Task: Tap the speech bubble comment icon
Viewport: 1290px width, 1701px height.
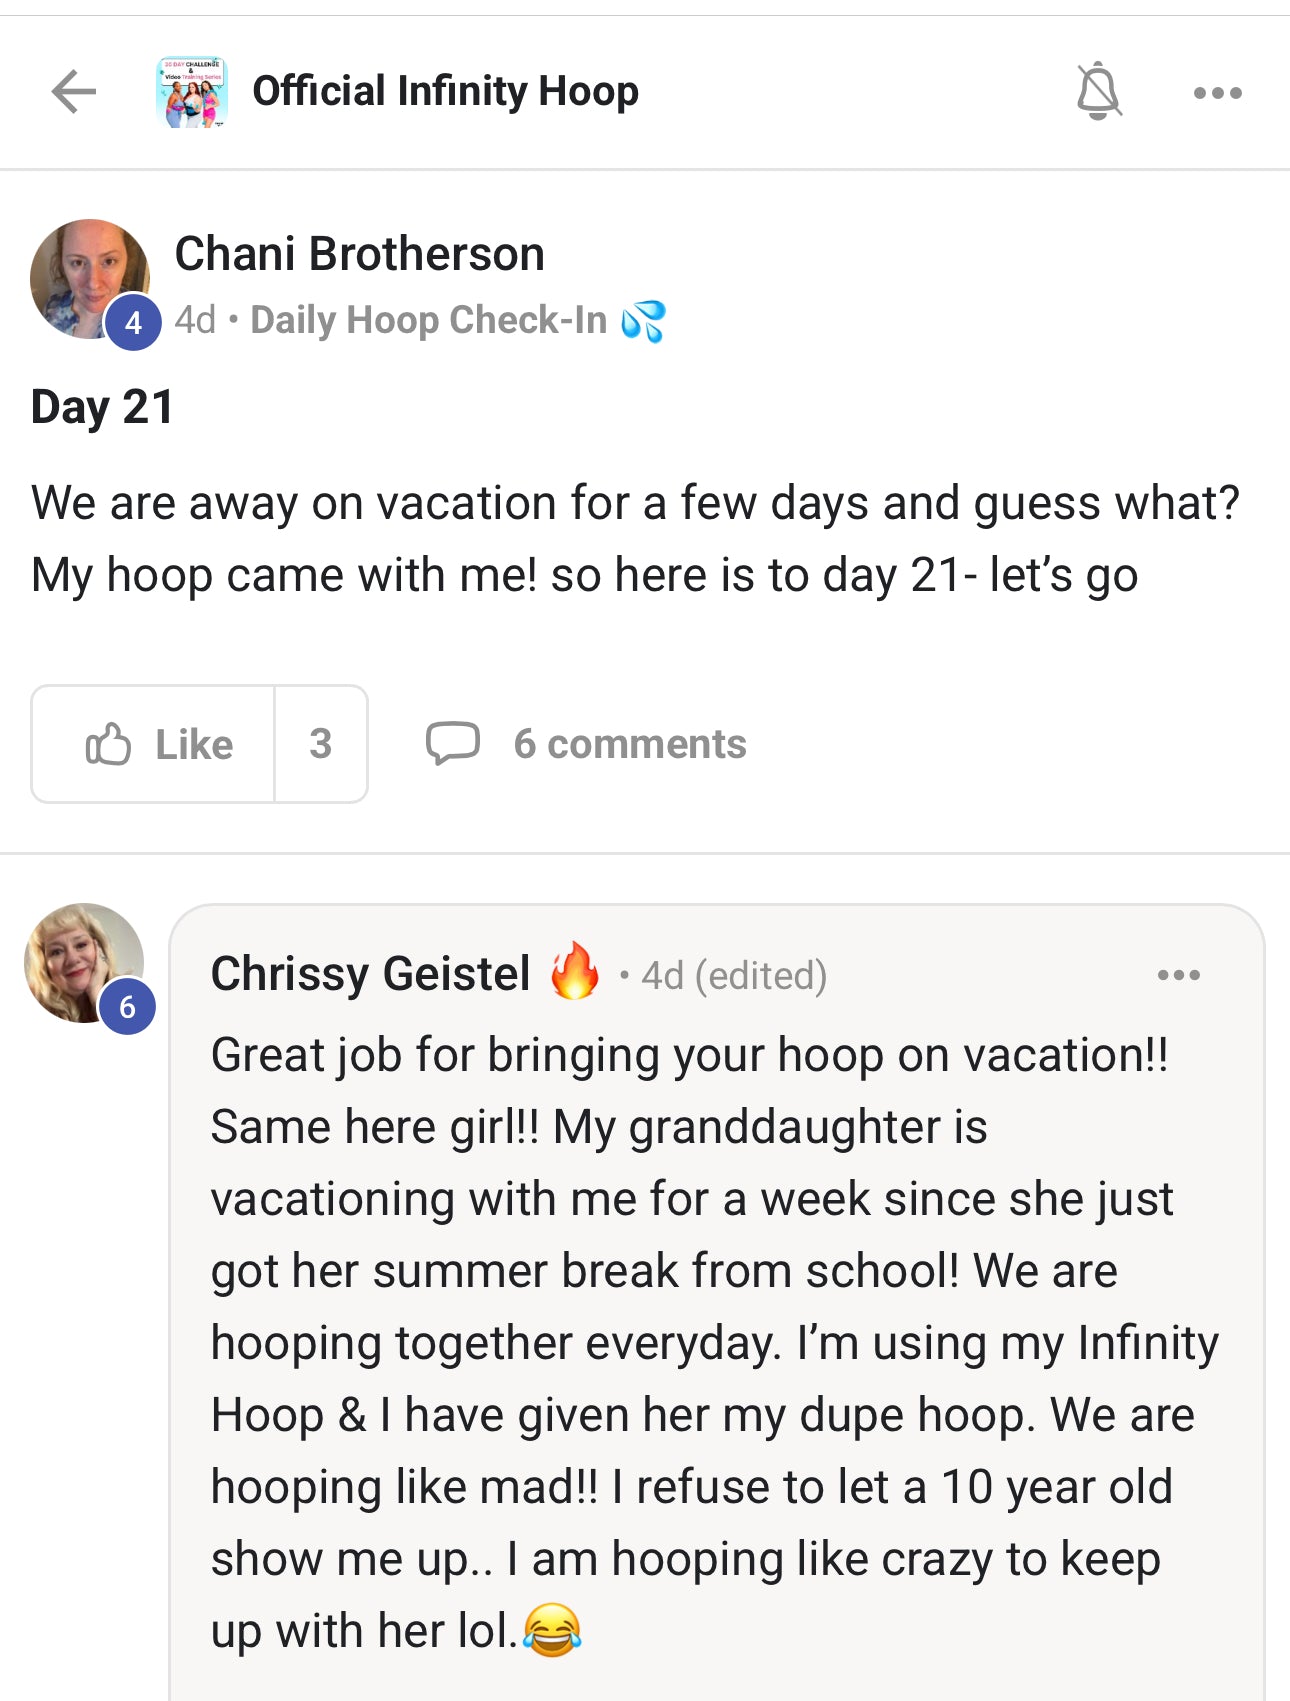Action: (x=452, y=744)
